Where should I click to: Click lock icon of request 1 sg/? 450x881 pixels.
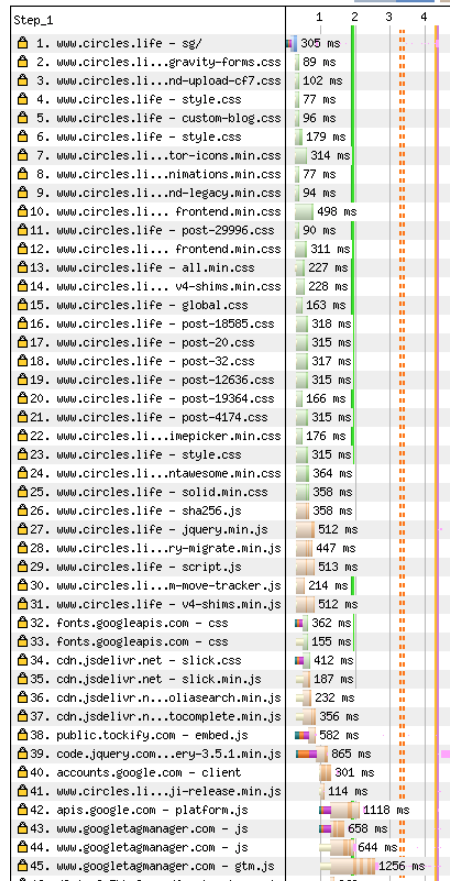[22, 43]
